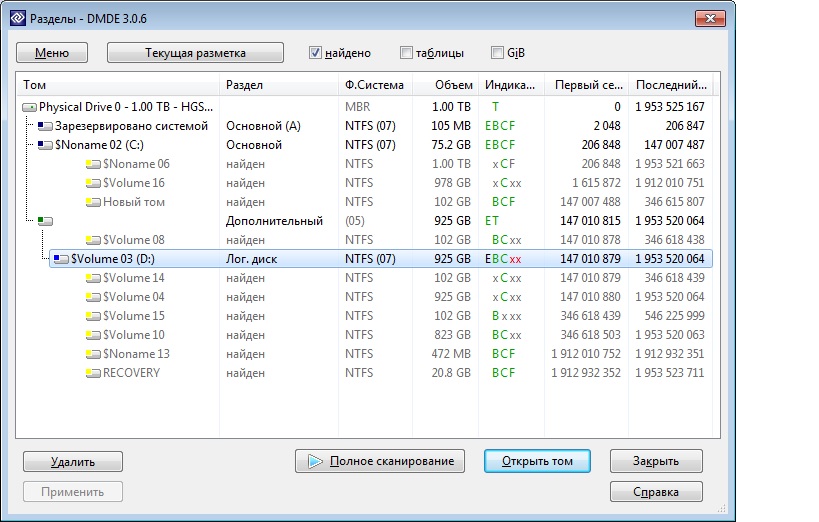Click the Текущая разметка button
The height and width of the screenshot is (522, 819).
[x=195, y=53]
